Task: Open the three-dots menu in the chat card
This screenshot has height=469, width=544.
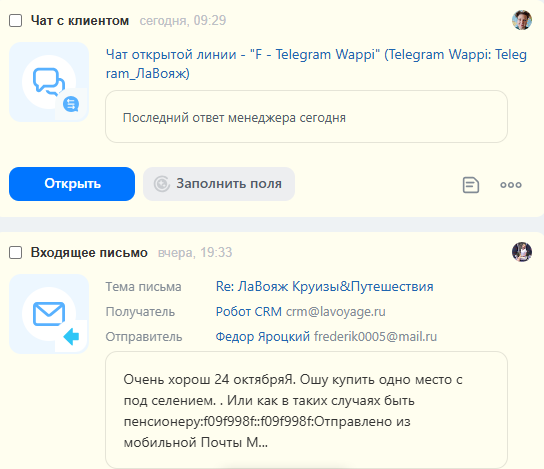Action: coord(511,185)
